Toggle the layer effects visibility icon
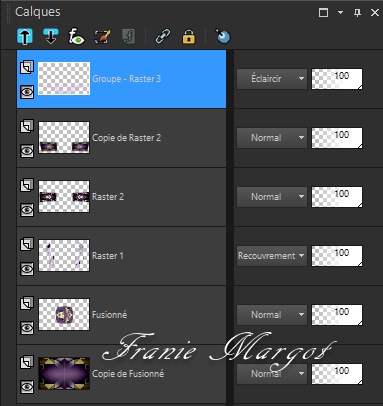The height and width of the screenshot is (406, 383). point(76,36)
